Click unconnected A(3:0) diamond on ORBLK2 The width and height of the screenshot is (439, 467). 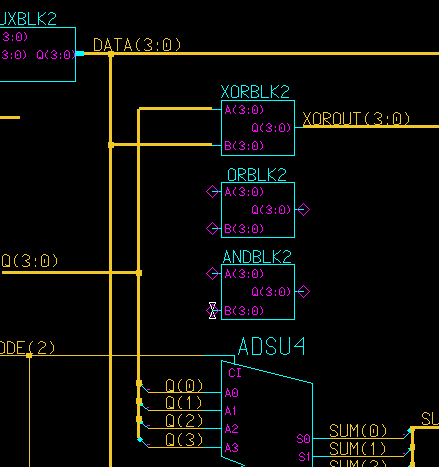tap(212, 192)
